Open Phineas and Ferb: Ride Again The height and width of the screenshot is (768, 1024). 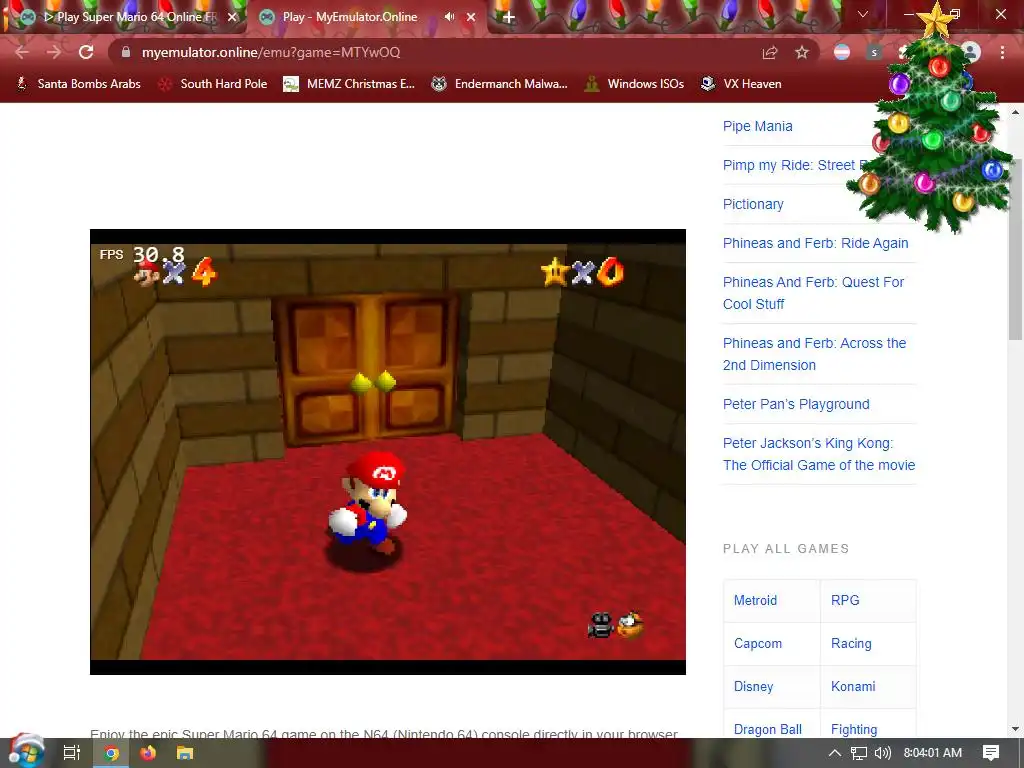816,243
